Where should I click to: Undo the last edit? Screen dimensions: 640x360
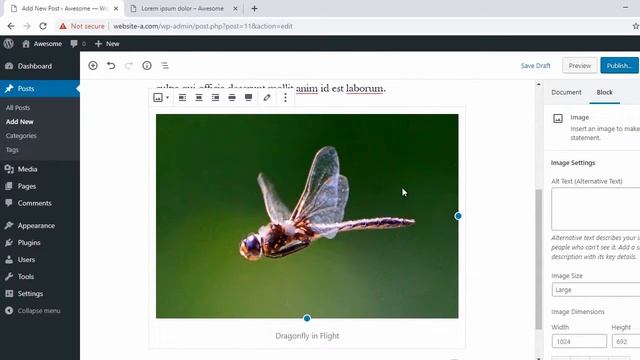click(x=111, y=65)
